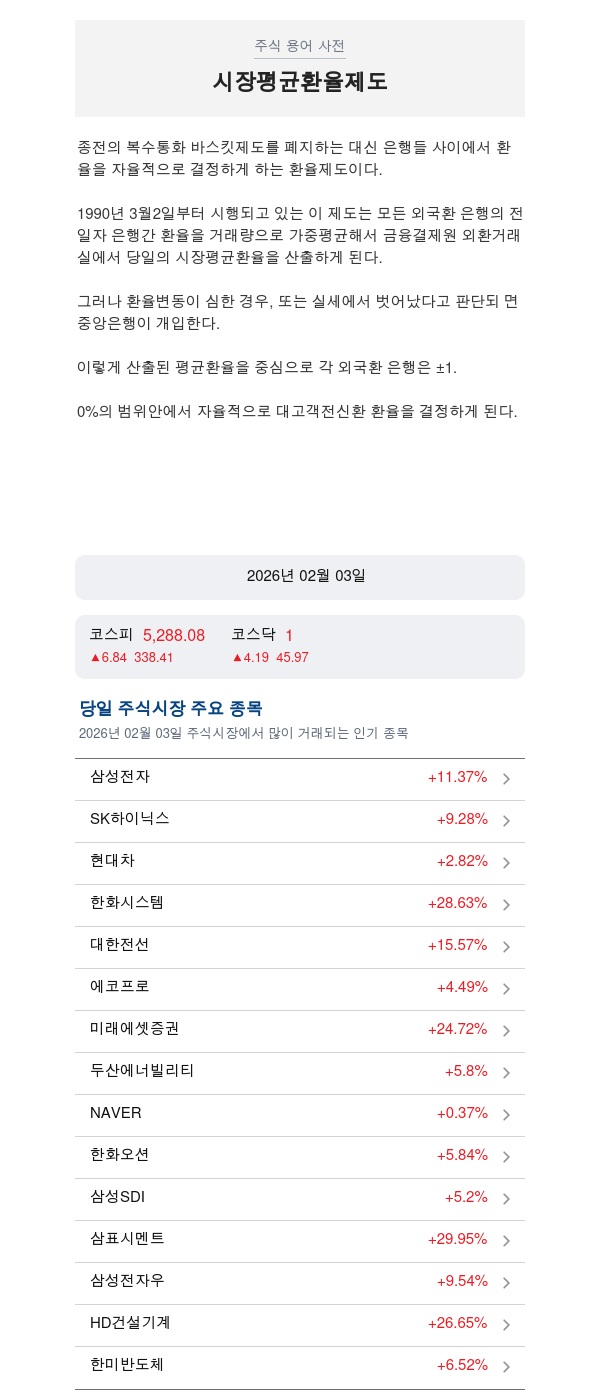This screenshot has height=1390, width=600.
Task: Open the 주식 용어 사전 header link
Action: pos(300,46)
